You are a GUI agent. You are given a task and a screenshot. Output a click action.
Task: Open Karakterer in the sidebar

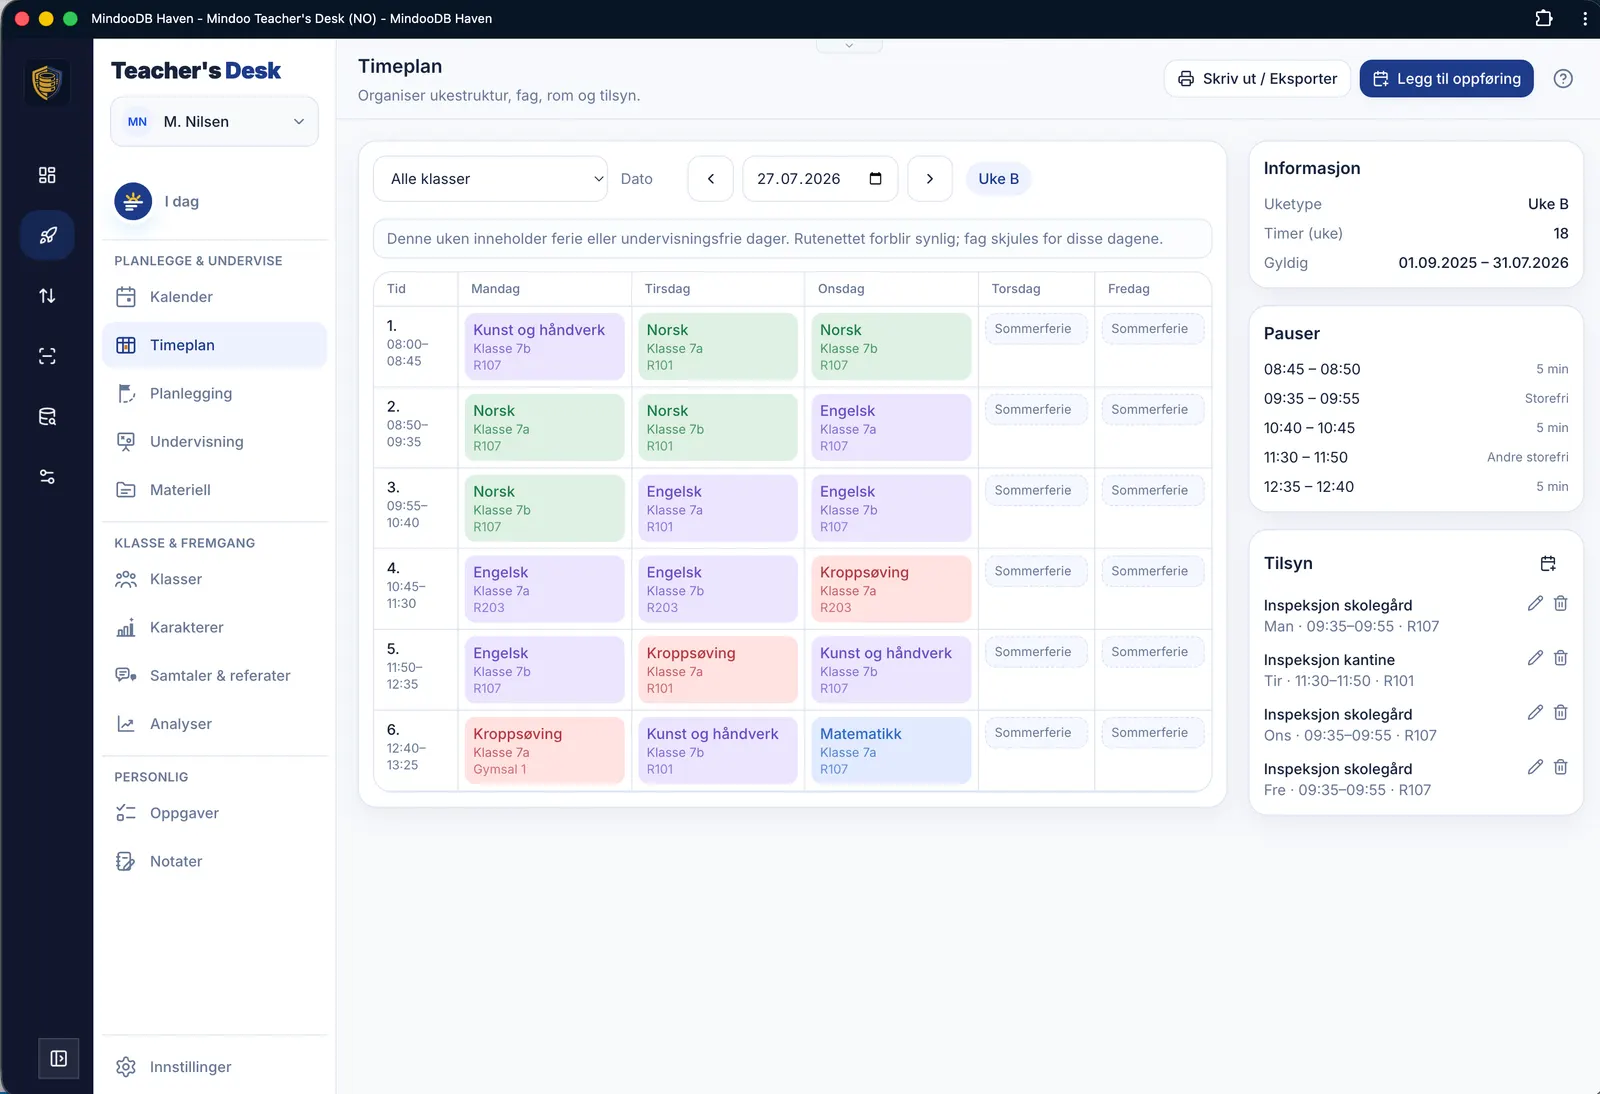click(215, 628)
